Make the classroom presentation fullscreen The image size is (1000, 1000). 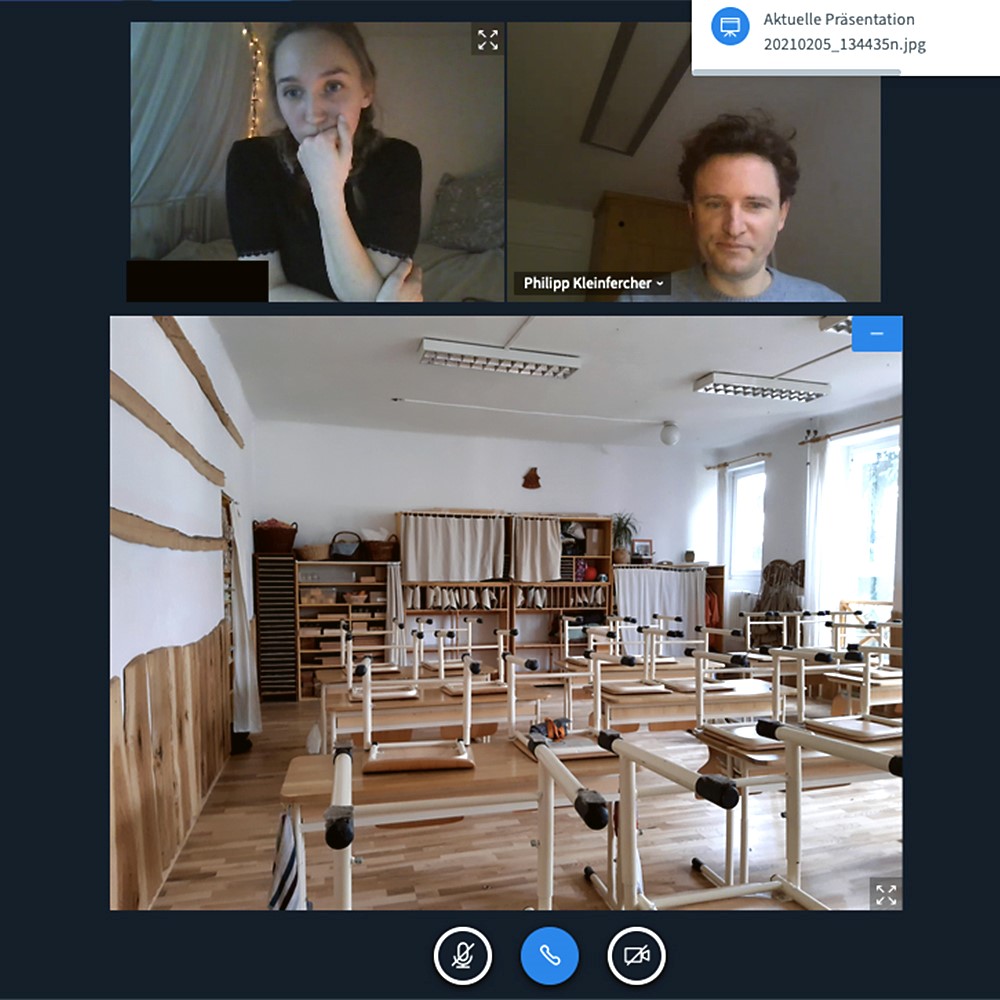pyautogui.click(x=885, y=893)
